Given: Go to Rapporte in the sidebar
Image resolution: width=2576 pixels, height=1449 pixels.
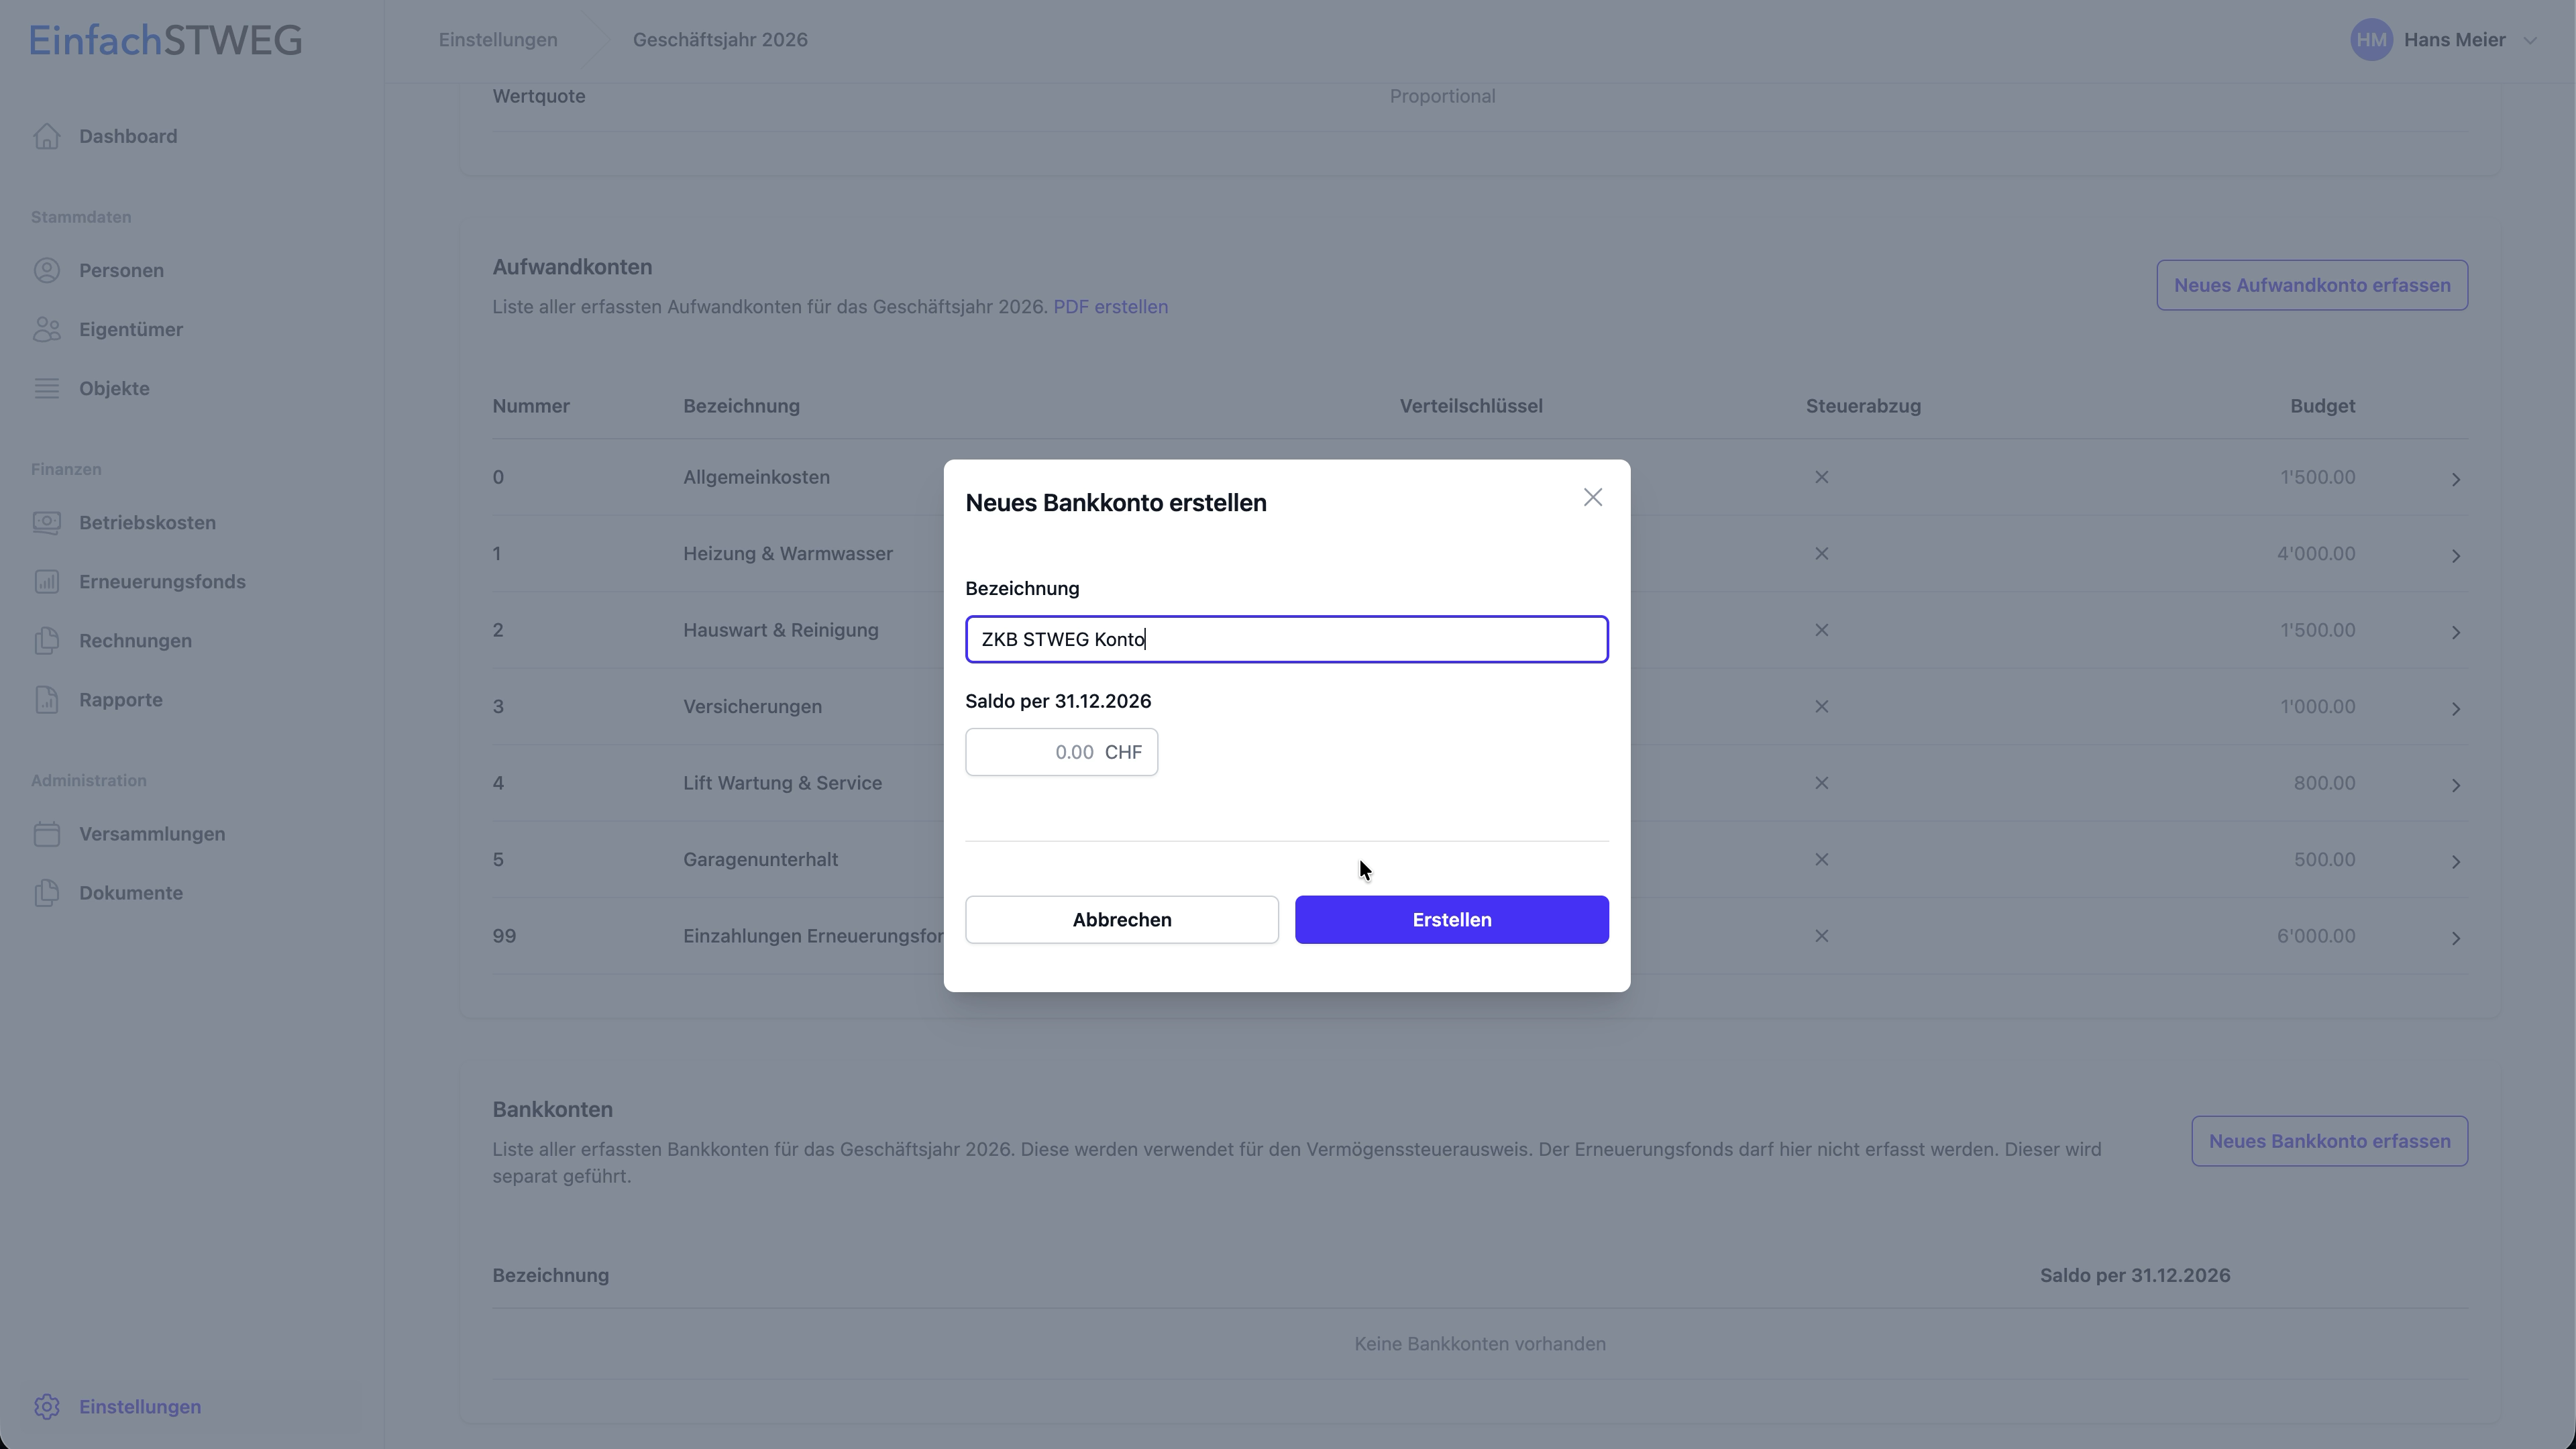Looking at the screenshot, I should click(x=120, y=699).
